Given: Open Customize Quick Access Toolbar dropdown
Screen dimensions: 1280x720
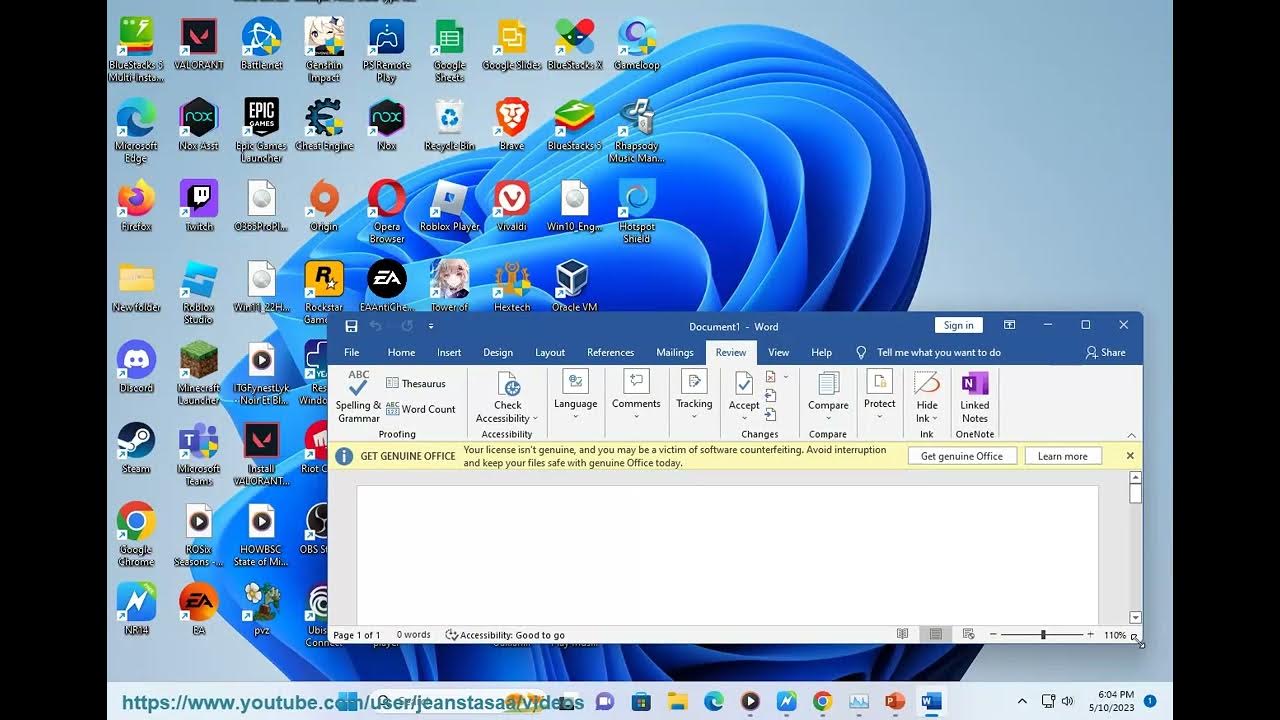Looking at the screenshot, I should point(431,326).
